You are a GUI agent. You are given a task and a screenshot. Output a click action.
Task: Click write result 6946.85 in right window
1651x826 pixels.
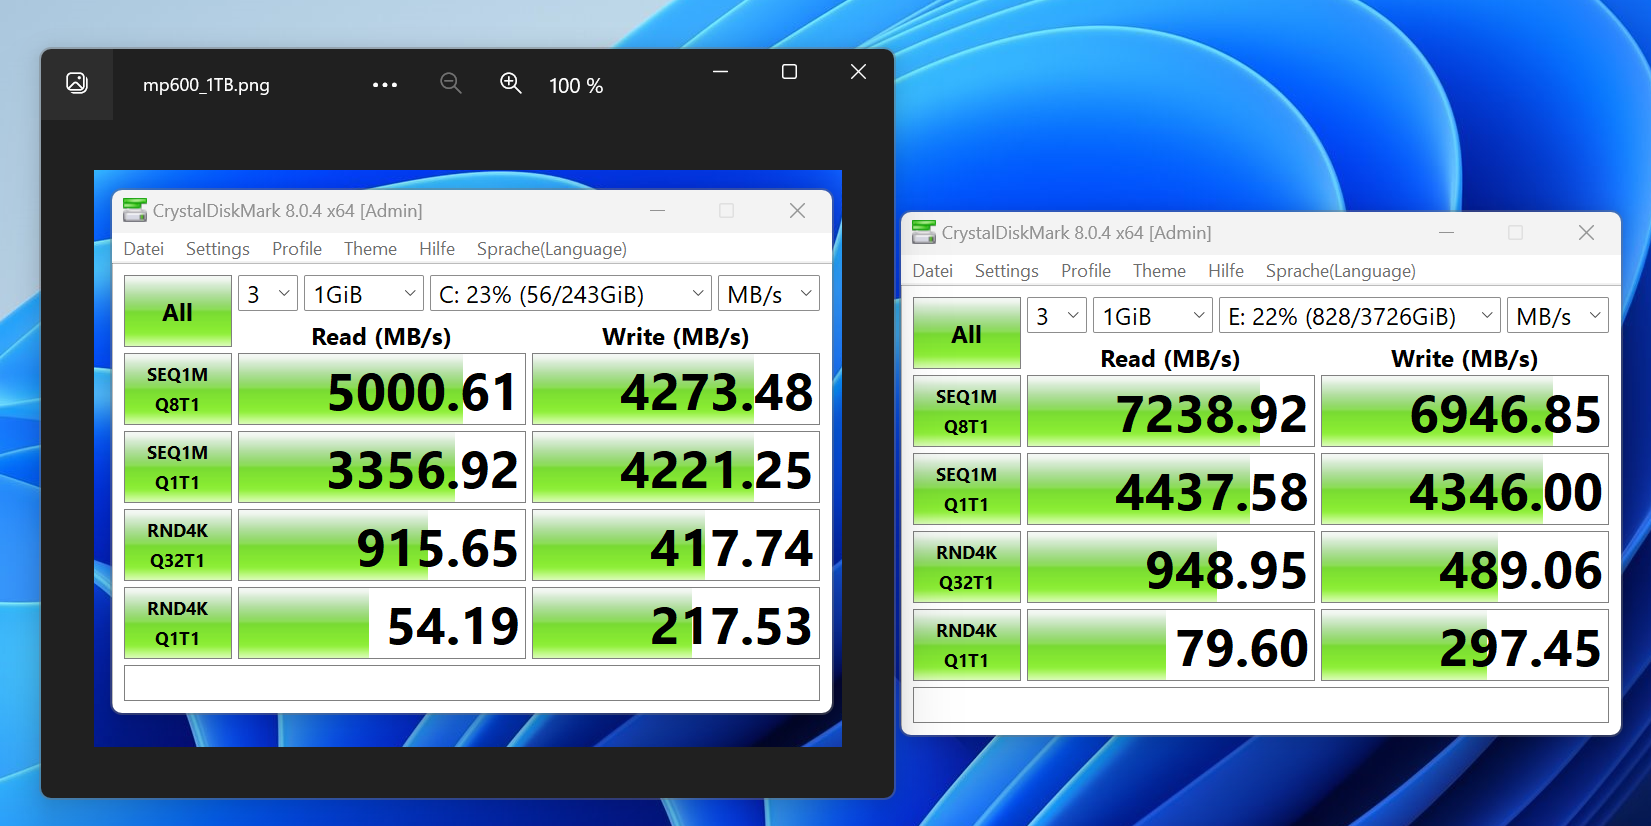1465,411
